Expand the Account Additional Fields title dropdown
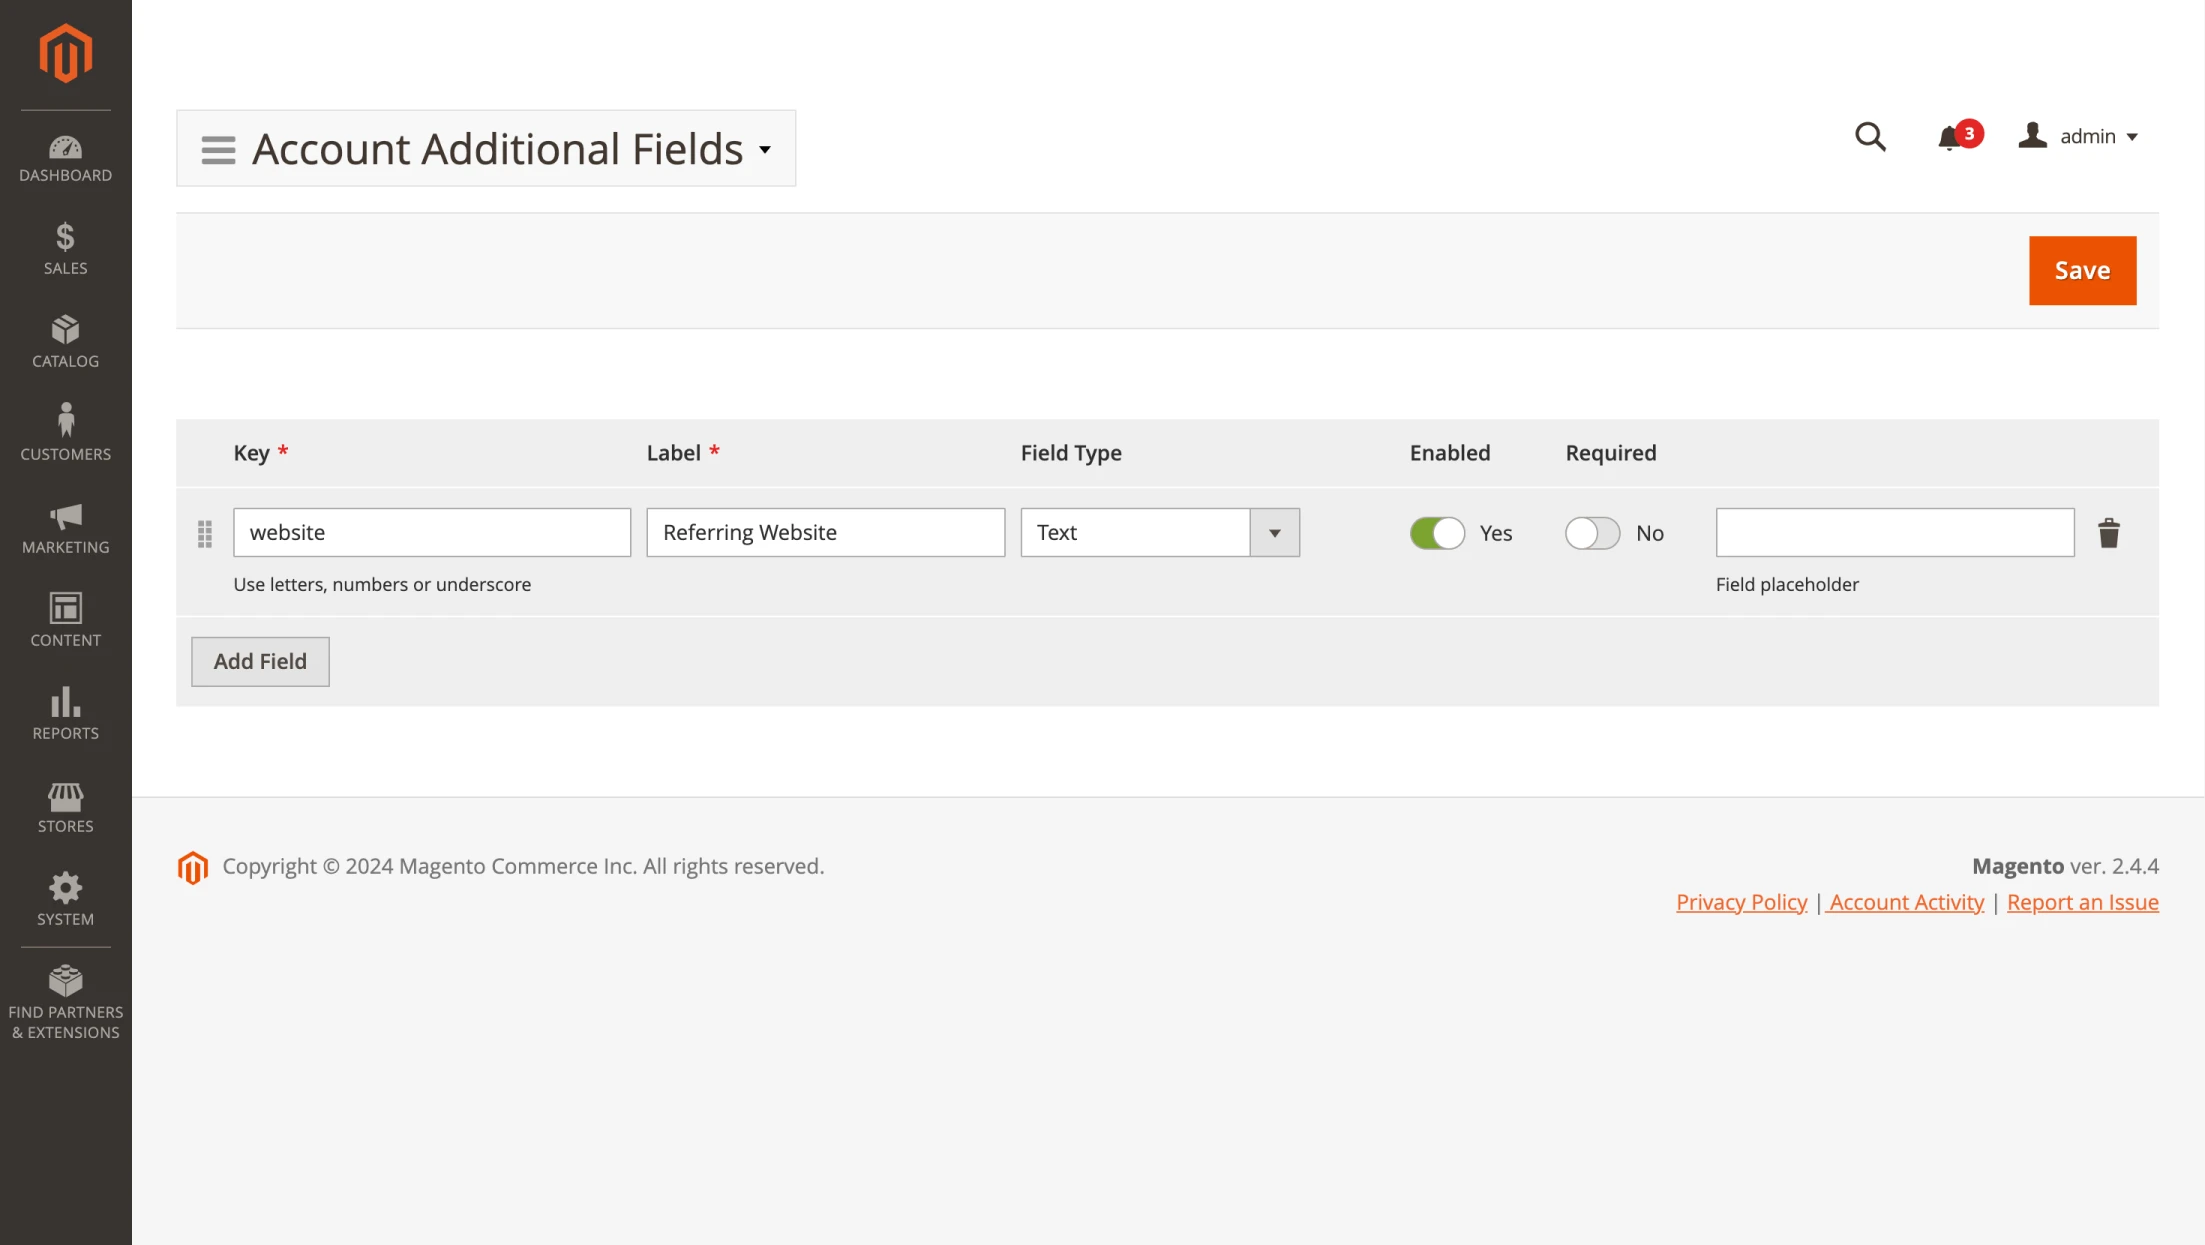The width and height of the screenshot is (2205, 1245). click(x=765, y=150)
